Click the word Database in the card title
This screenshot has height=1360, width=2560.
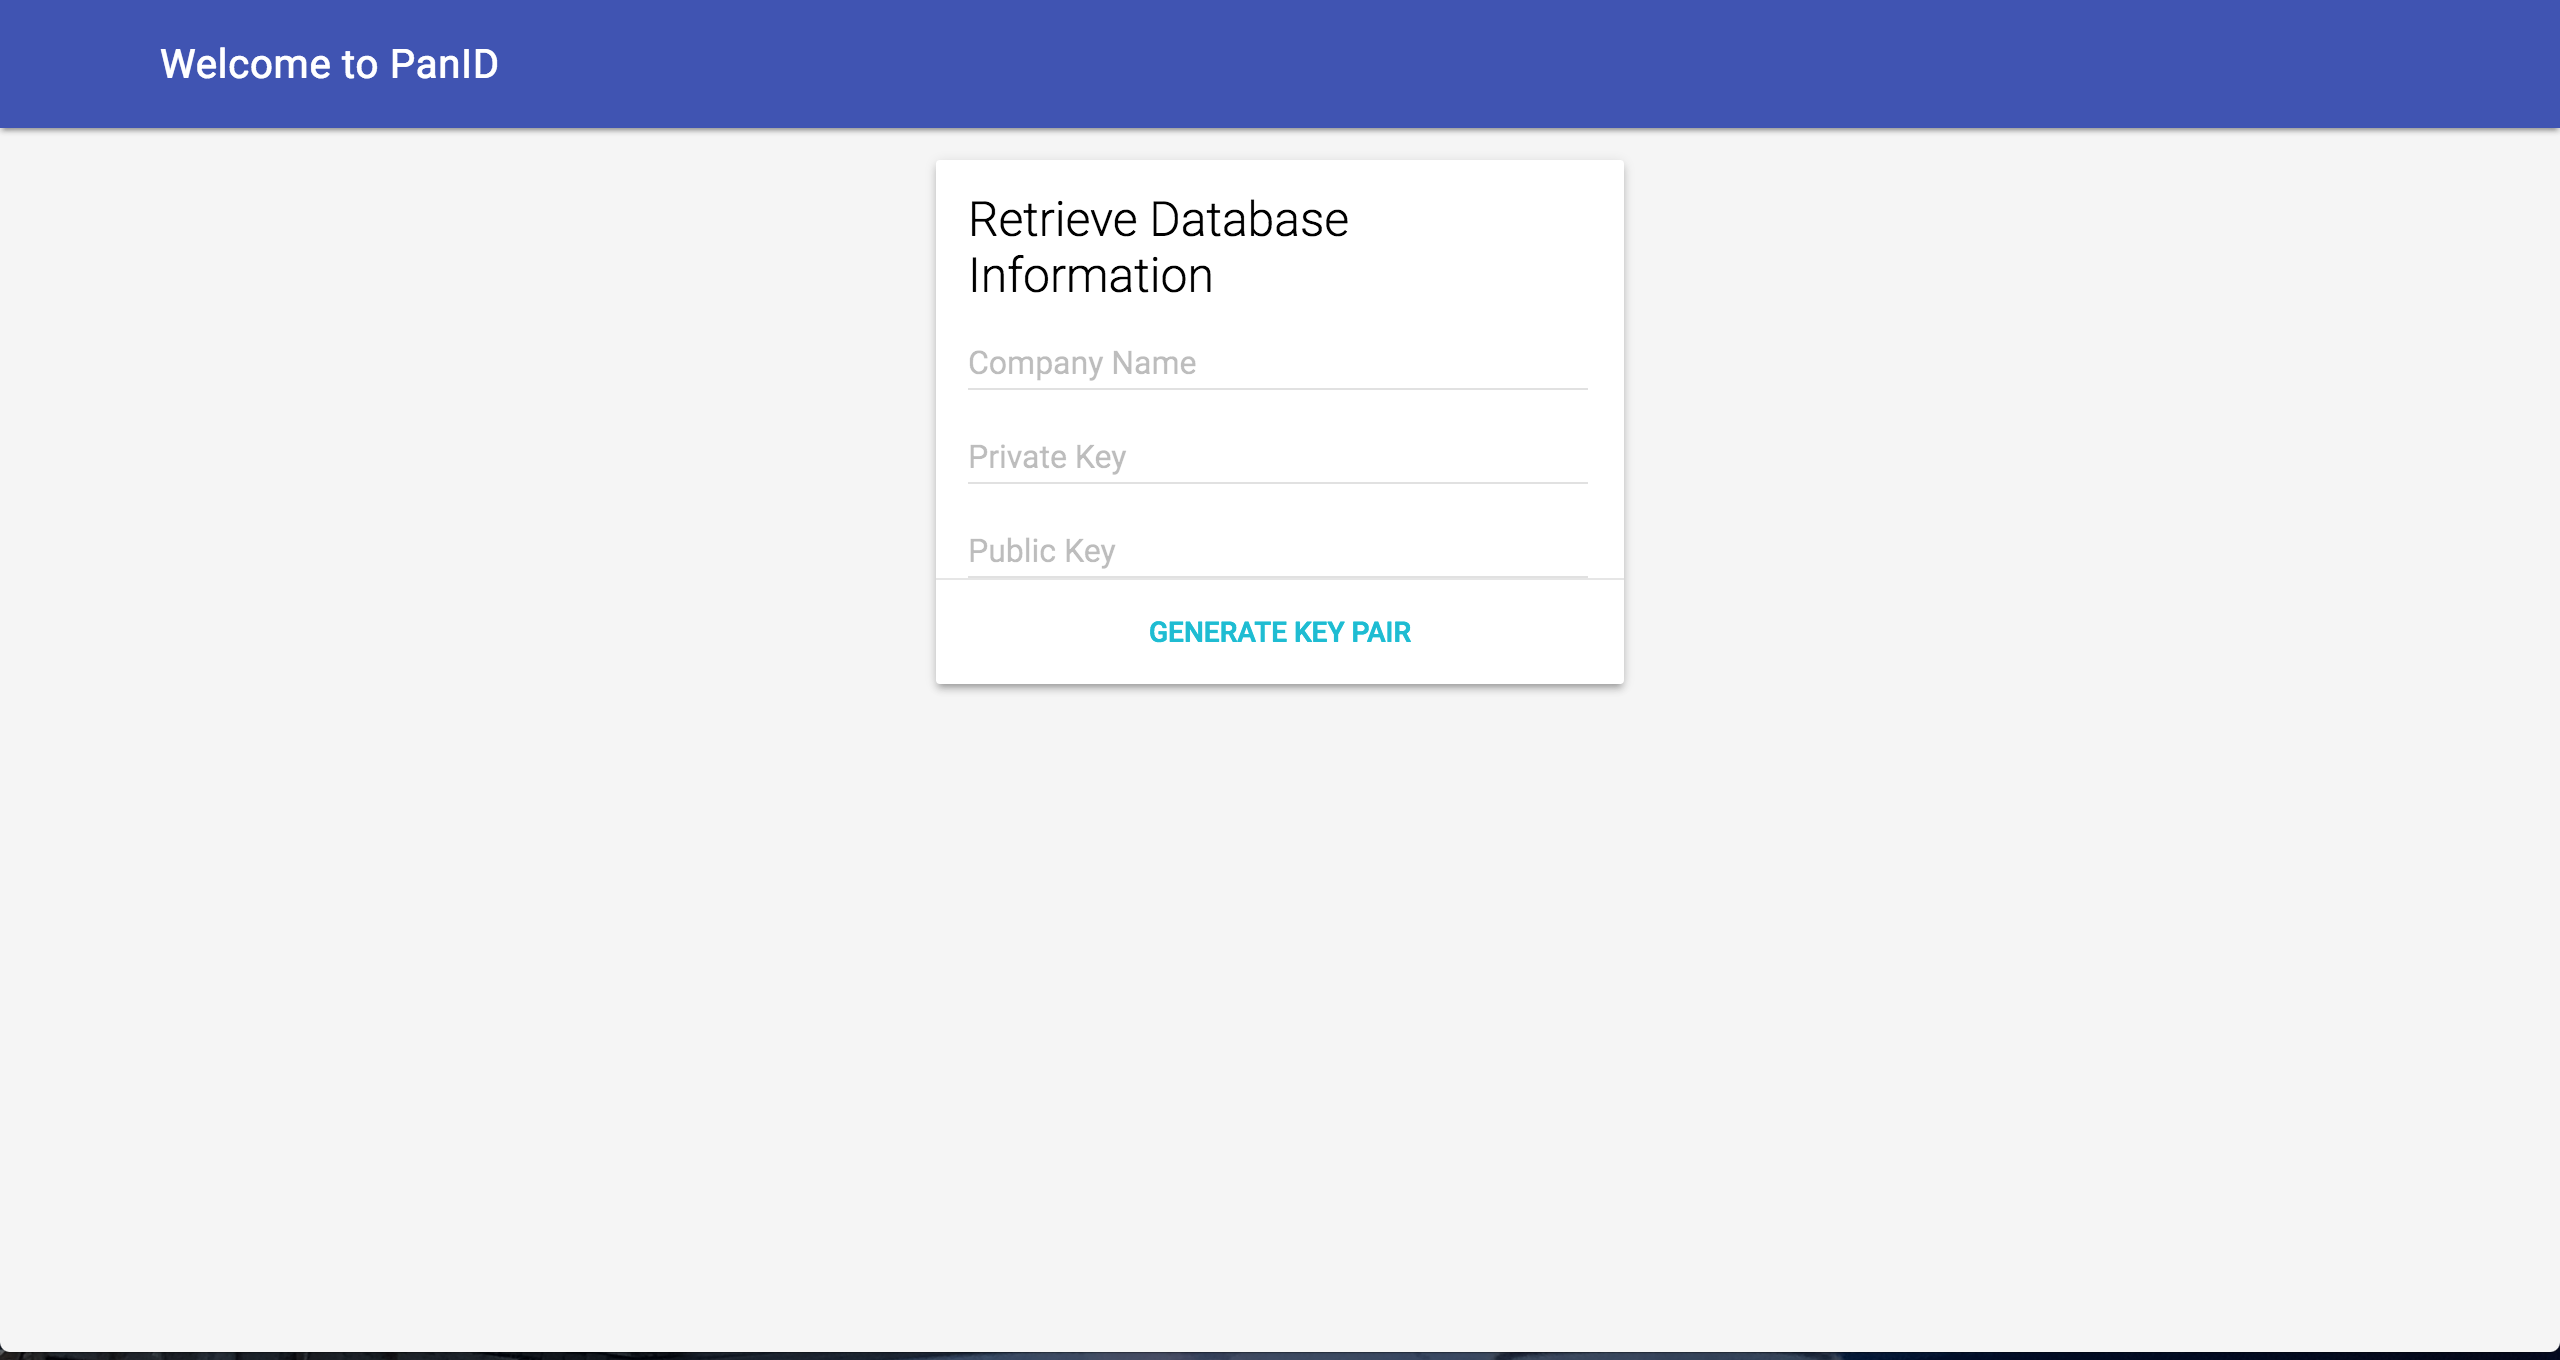coord(1249,220)
